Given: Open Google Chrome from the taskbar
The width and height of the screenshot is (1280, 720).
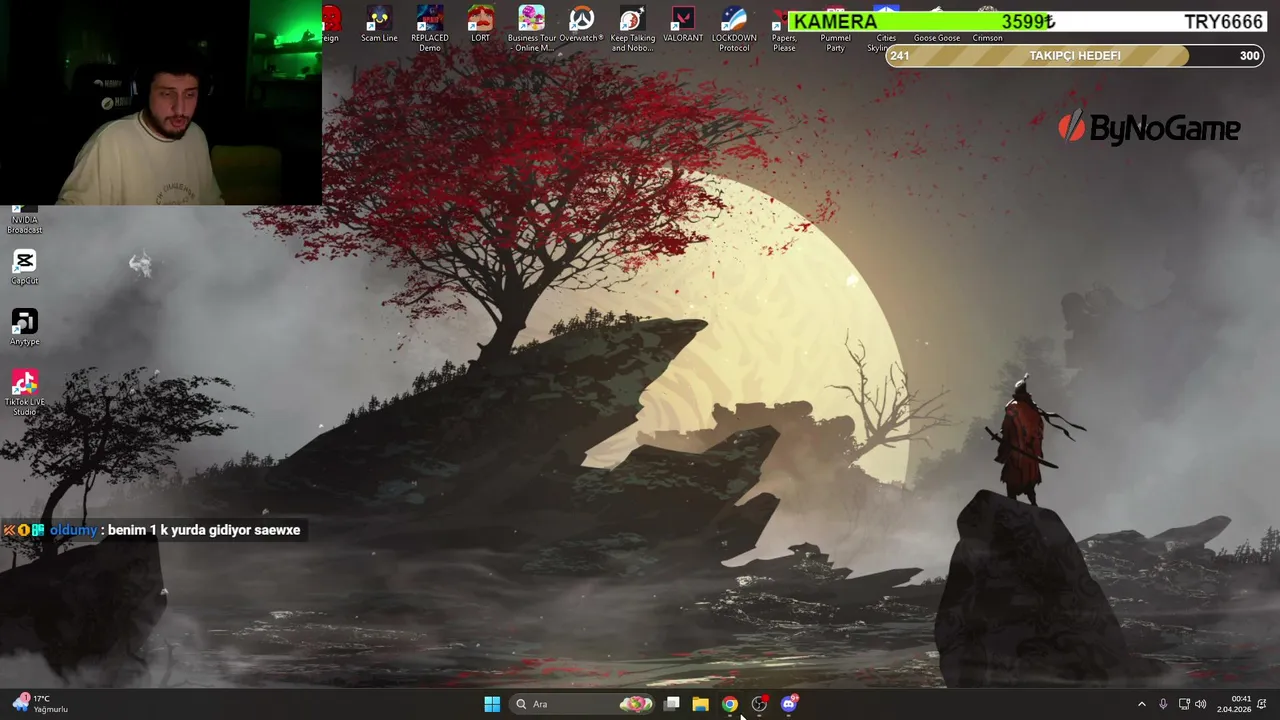Looking at the screenshot, I should coord(730,704).
